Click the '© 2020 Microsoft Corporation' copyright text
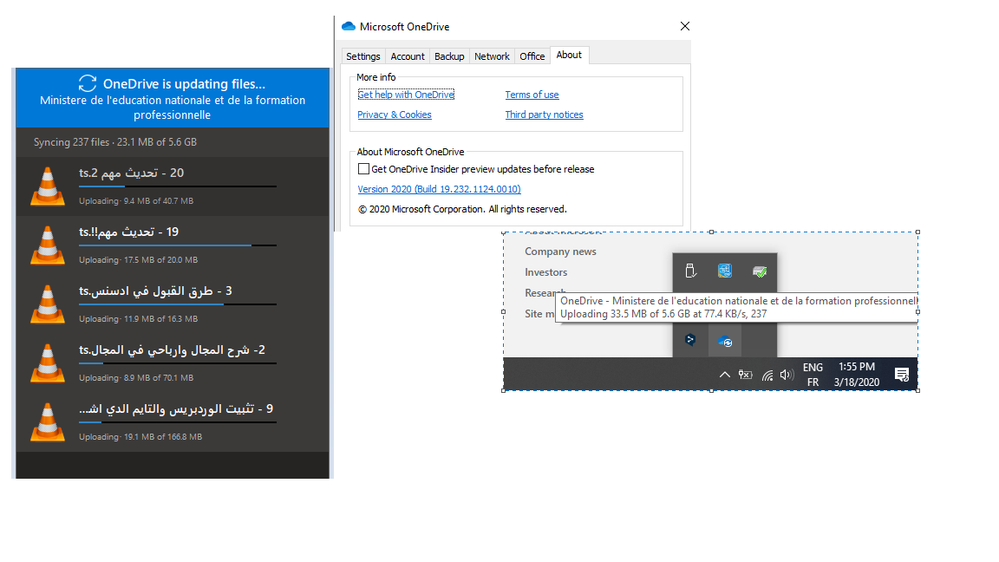Screen dimensions: 999x562 (463, 209)
